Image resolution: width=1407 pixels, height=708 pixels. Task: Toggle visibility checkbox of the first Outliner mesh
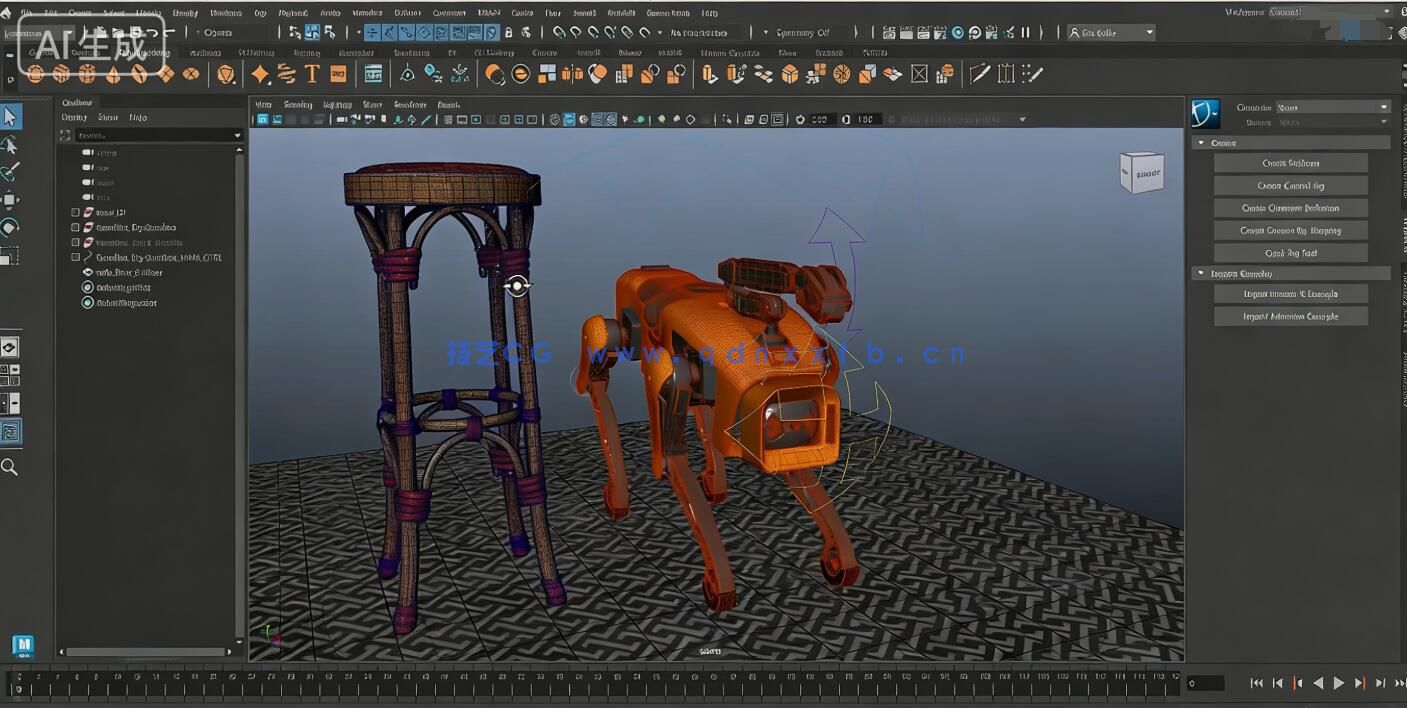pyautogui.click(x=74, y=212)
